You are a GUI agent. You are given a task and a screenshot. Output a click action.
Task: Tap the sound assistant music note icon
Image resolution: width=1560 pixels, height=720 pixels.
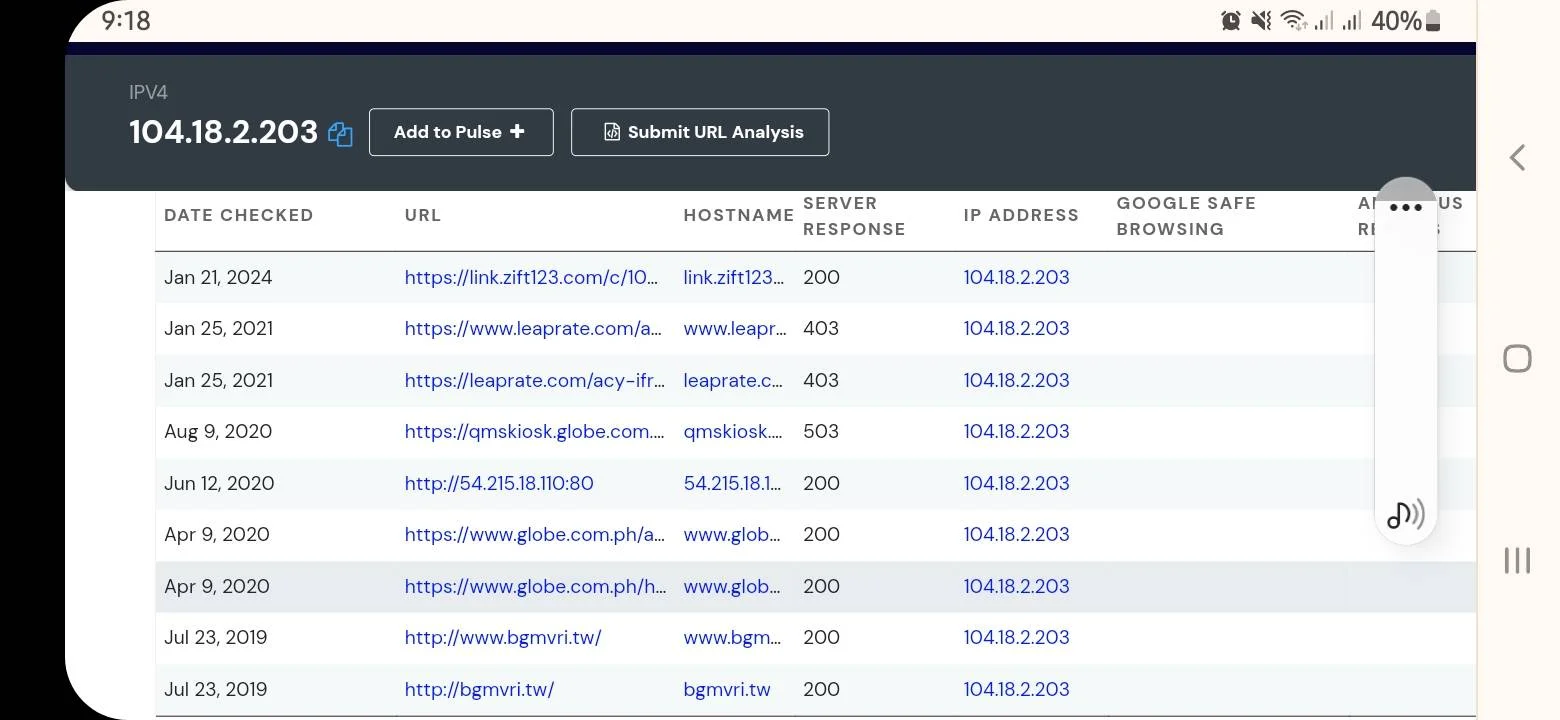click(1405, 514)
